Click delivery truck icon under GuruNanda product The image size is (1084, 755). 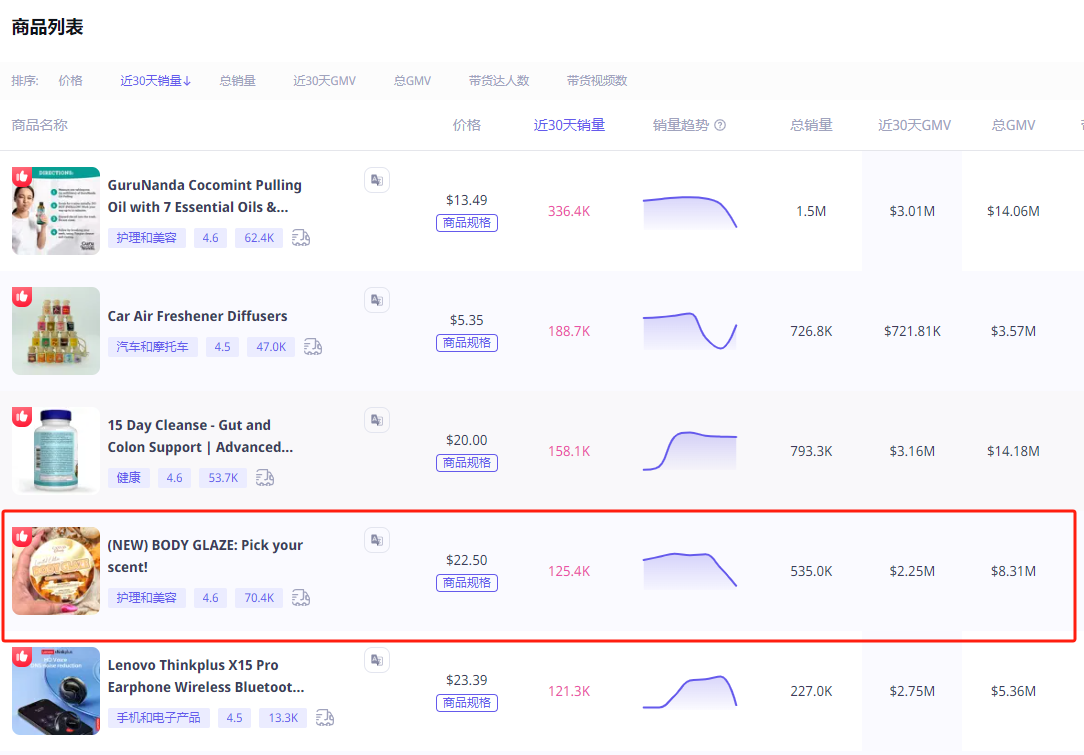[x=301, y=237]
